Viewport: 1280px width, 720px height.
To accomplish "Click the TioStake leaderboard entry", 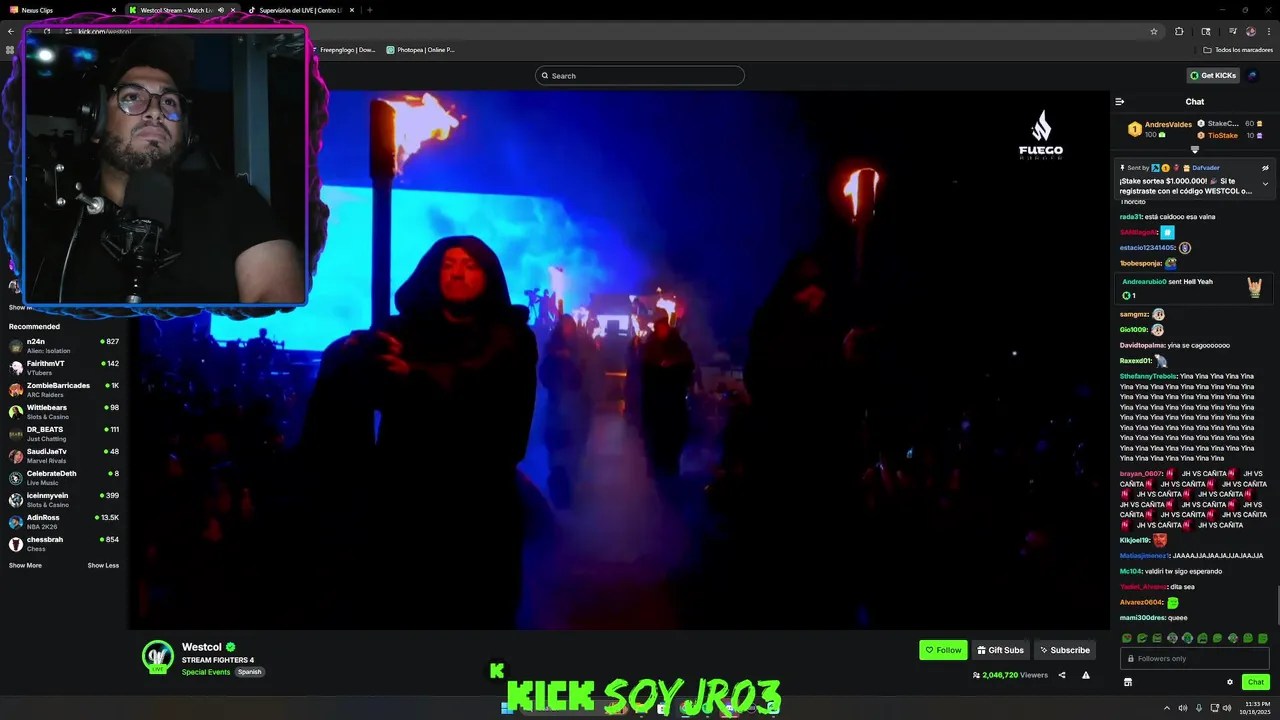I will (x=1222, y=135).
